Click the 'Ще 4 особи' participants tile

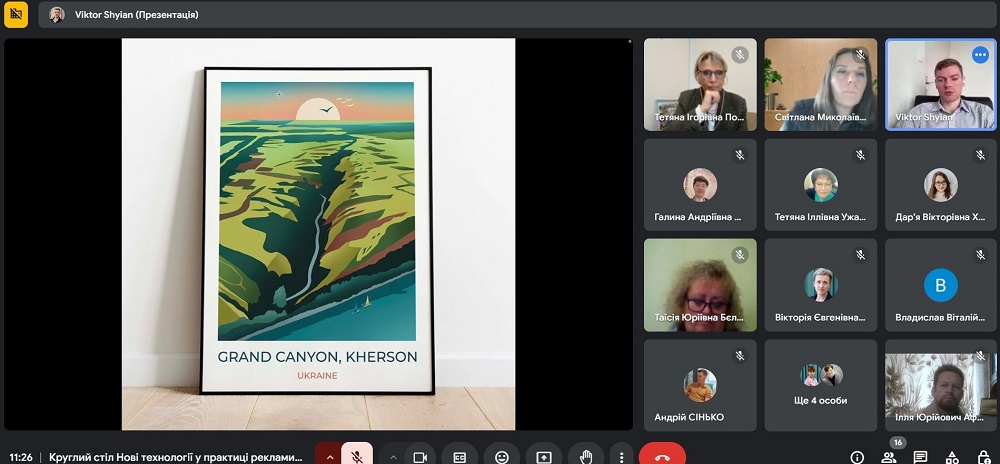coord(820,385)
